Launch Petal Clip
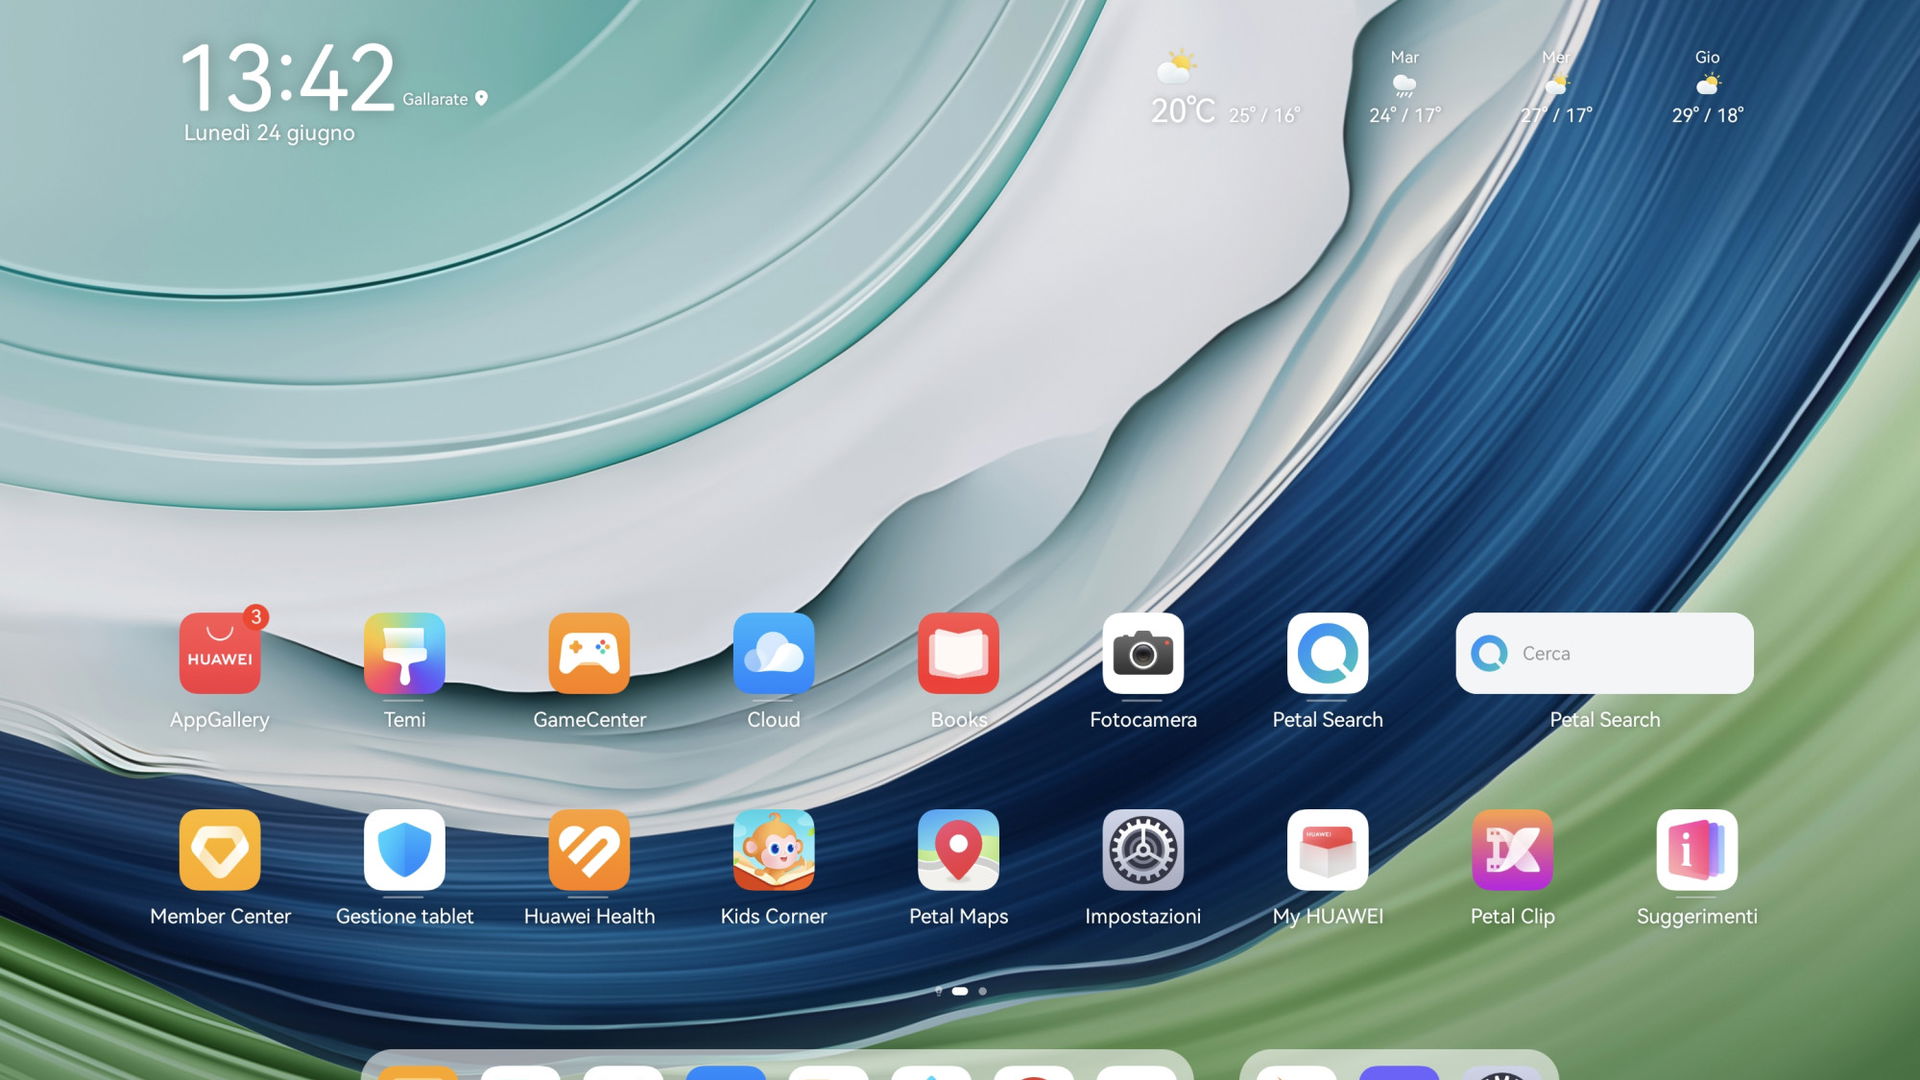Image resolution: width=1920 pixels, height=1080 pixels. [1512, 850]
